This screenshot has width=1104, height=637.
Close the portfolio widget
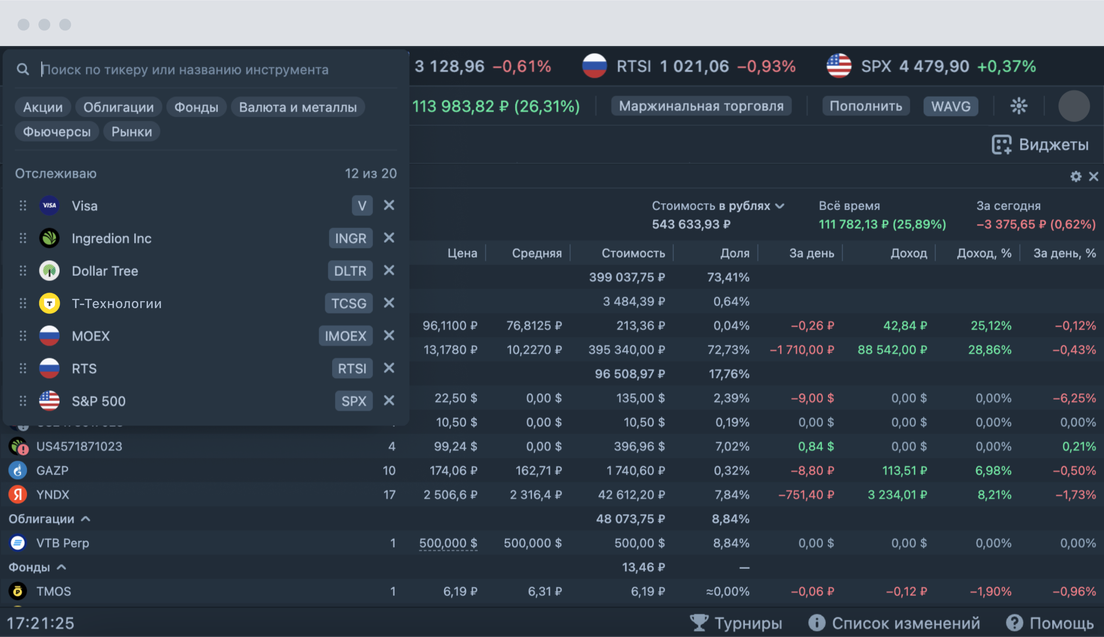click(1093, 176)
